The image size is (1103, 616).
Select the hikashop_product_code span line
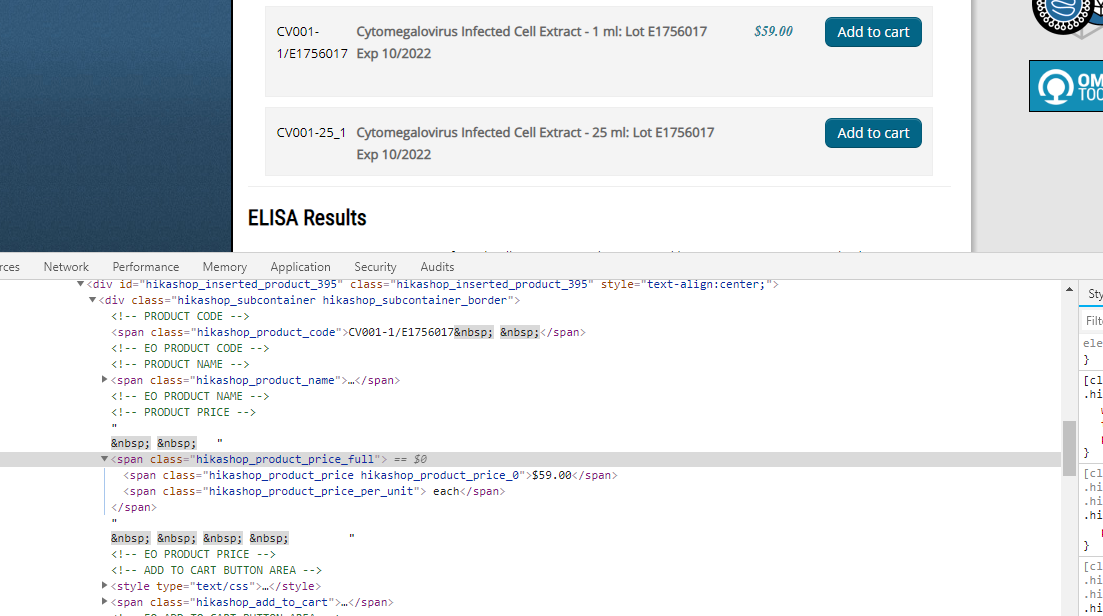[x=350, y=332]
